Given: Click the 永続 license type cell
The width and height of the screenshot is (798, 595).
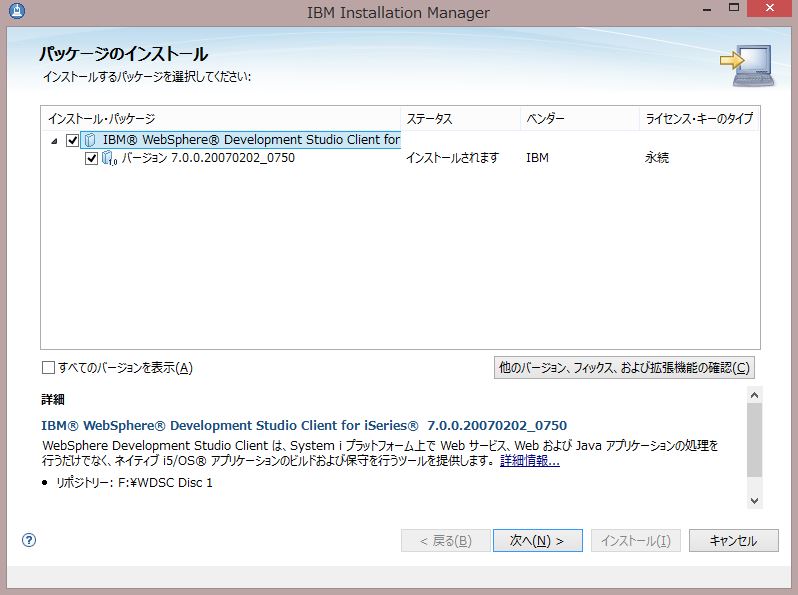Looking at the screenshot, I should tap(657, 158).
